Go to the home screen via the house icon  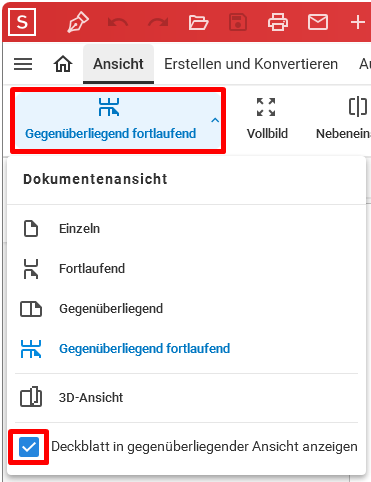tap(63, 64)
